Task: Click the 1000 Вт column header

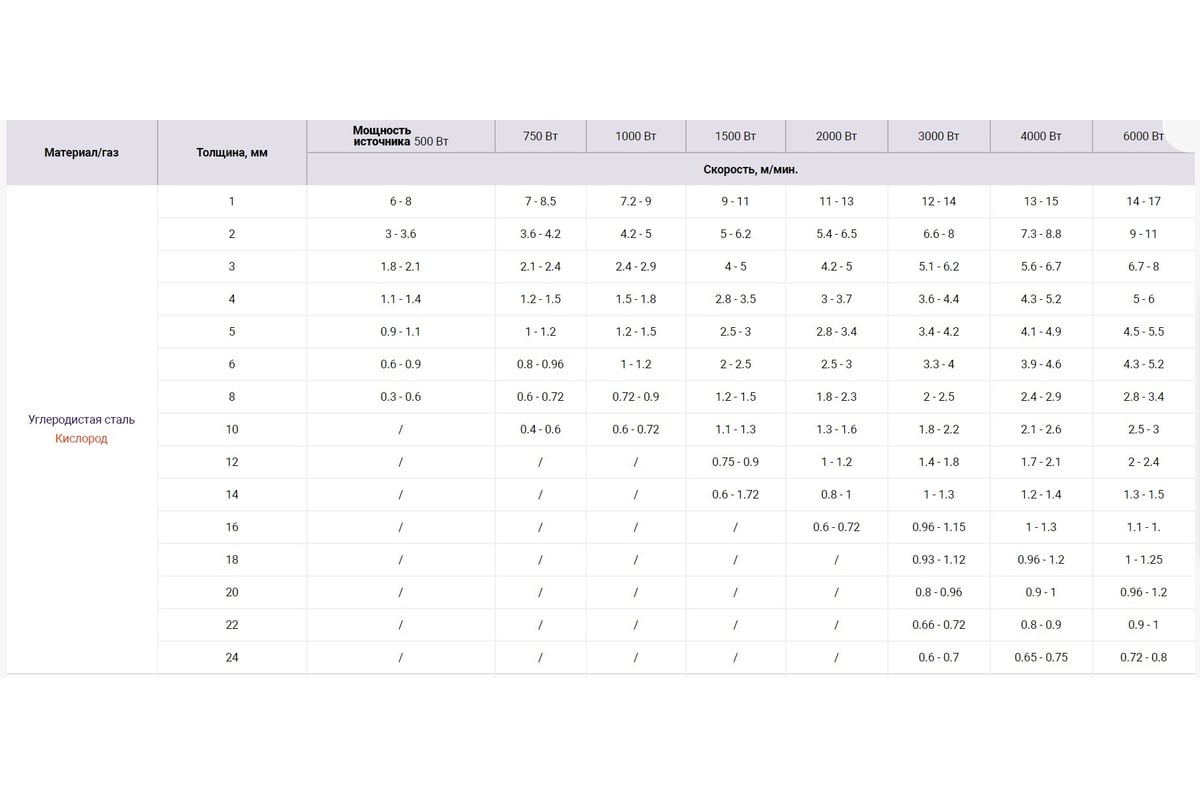Action: (636, 136)
